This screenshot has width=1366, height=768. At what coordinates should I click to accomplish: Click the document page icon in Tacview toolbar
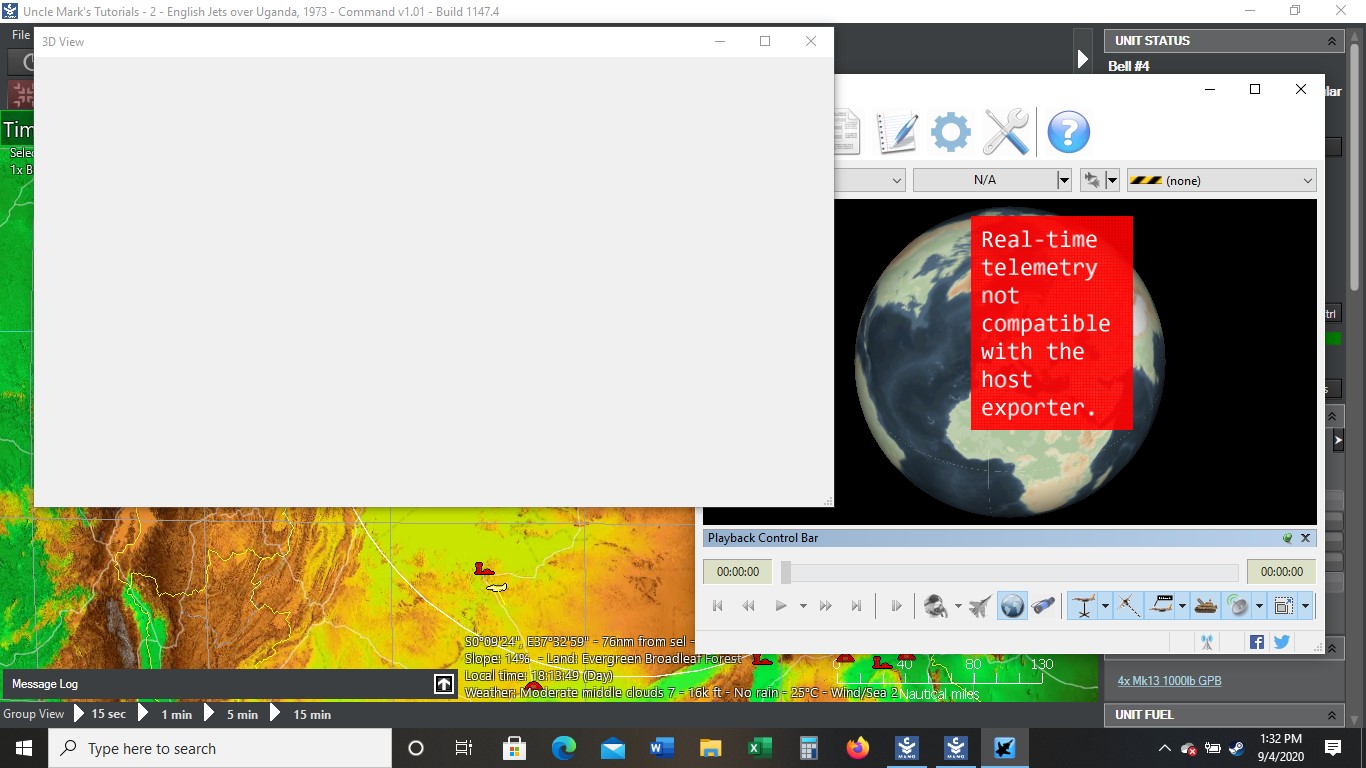846,132
